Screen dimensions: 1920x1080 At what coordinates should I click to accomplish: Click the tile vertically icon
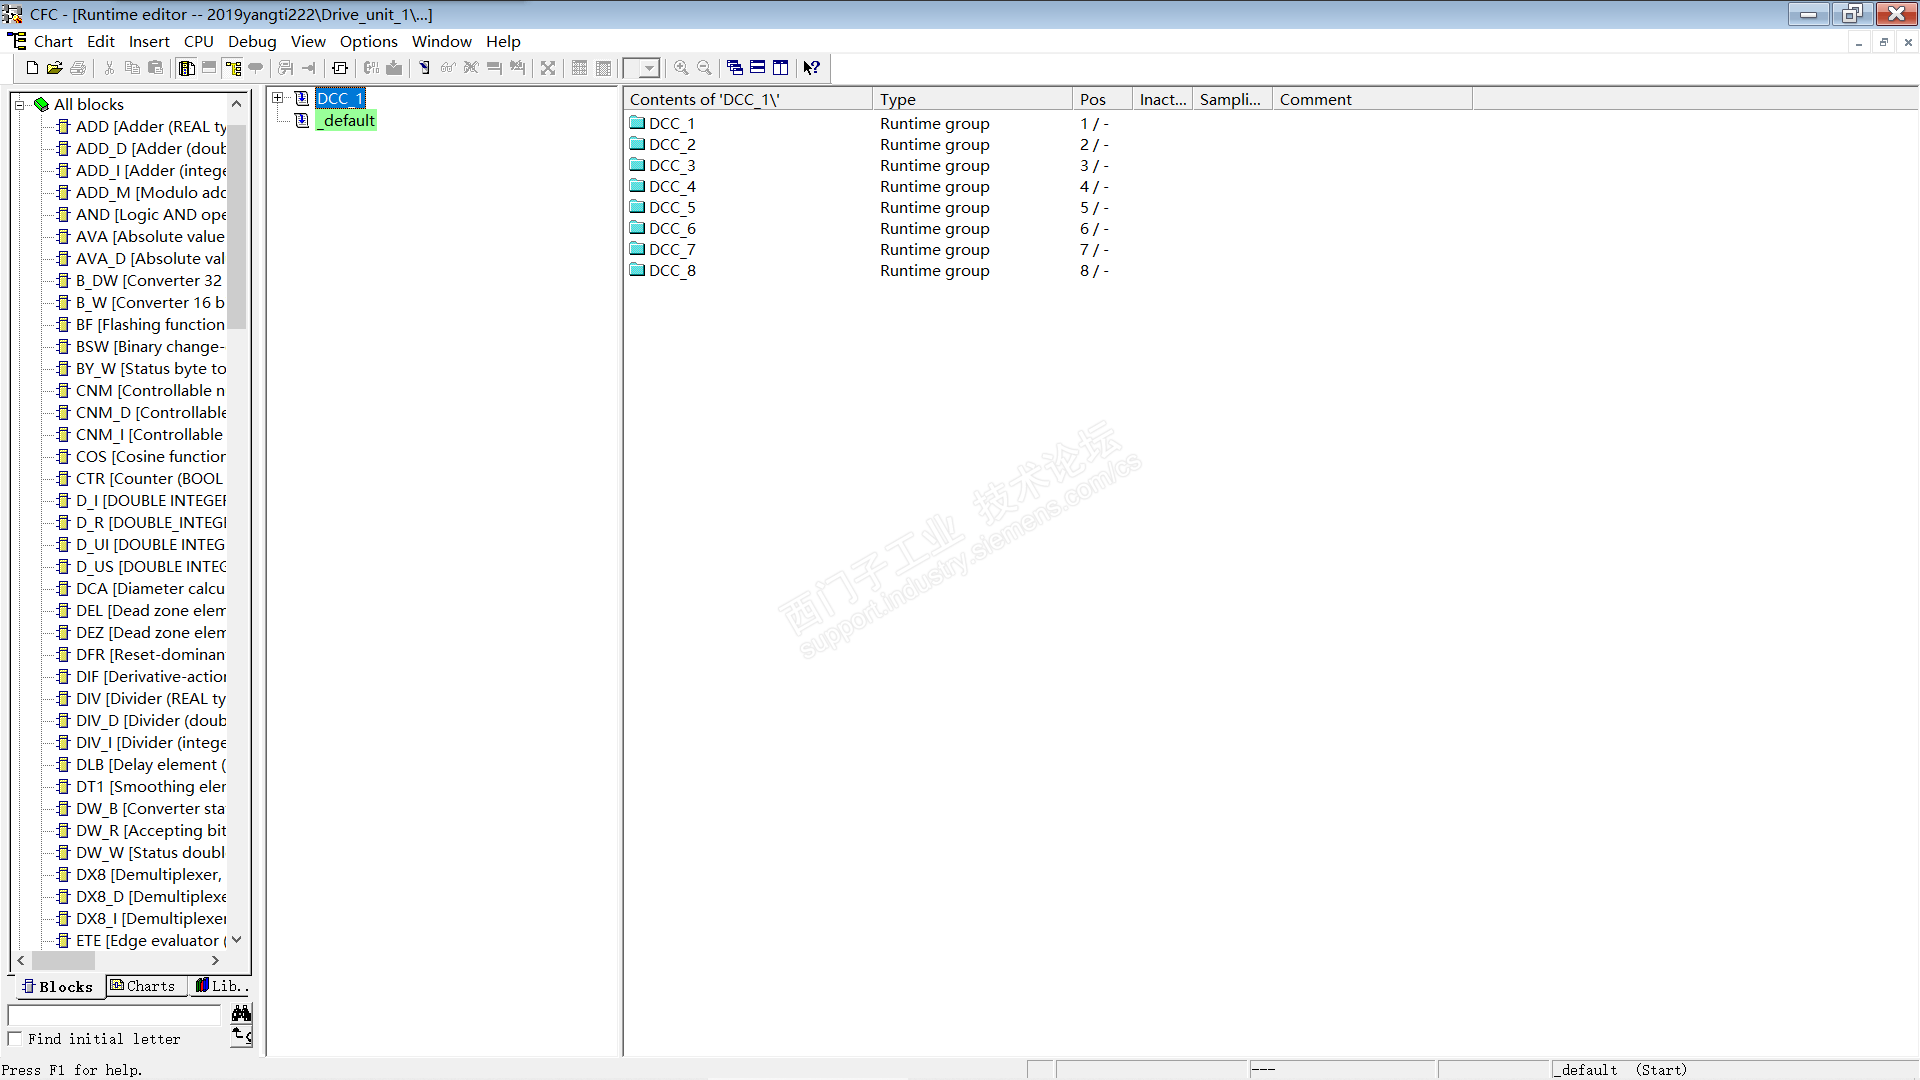(781, 68)
